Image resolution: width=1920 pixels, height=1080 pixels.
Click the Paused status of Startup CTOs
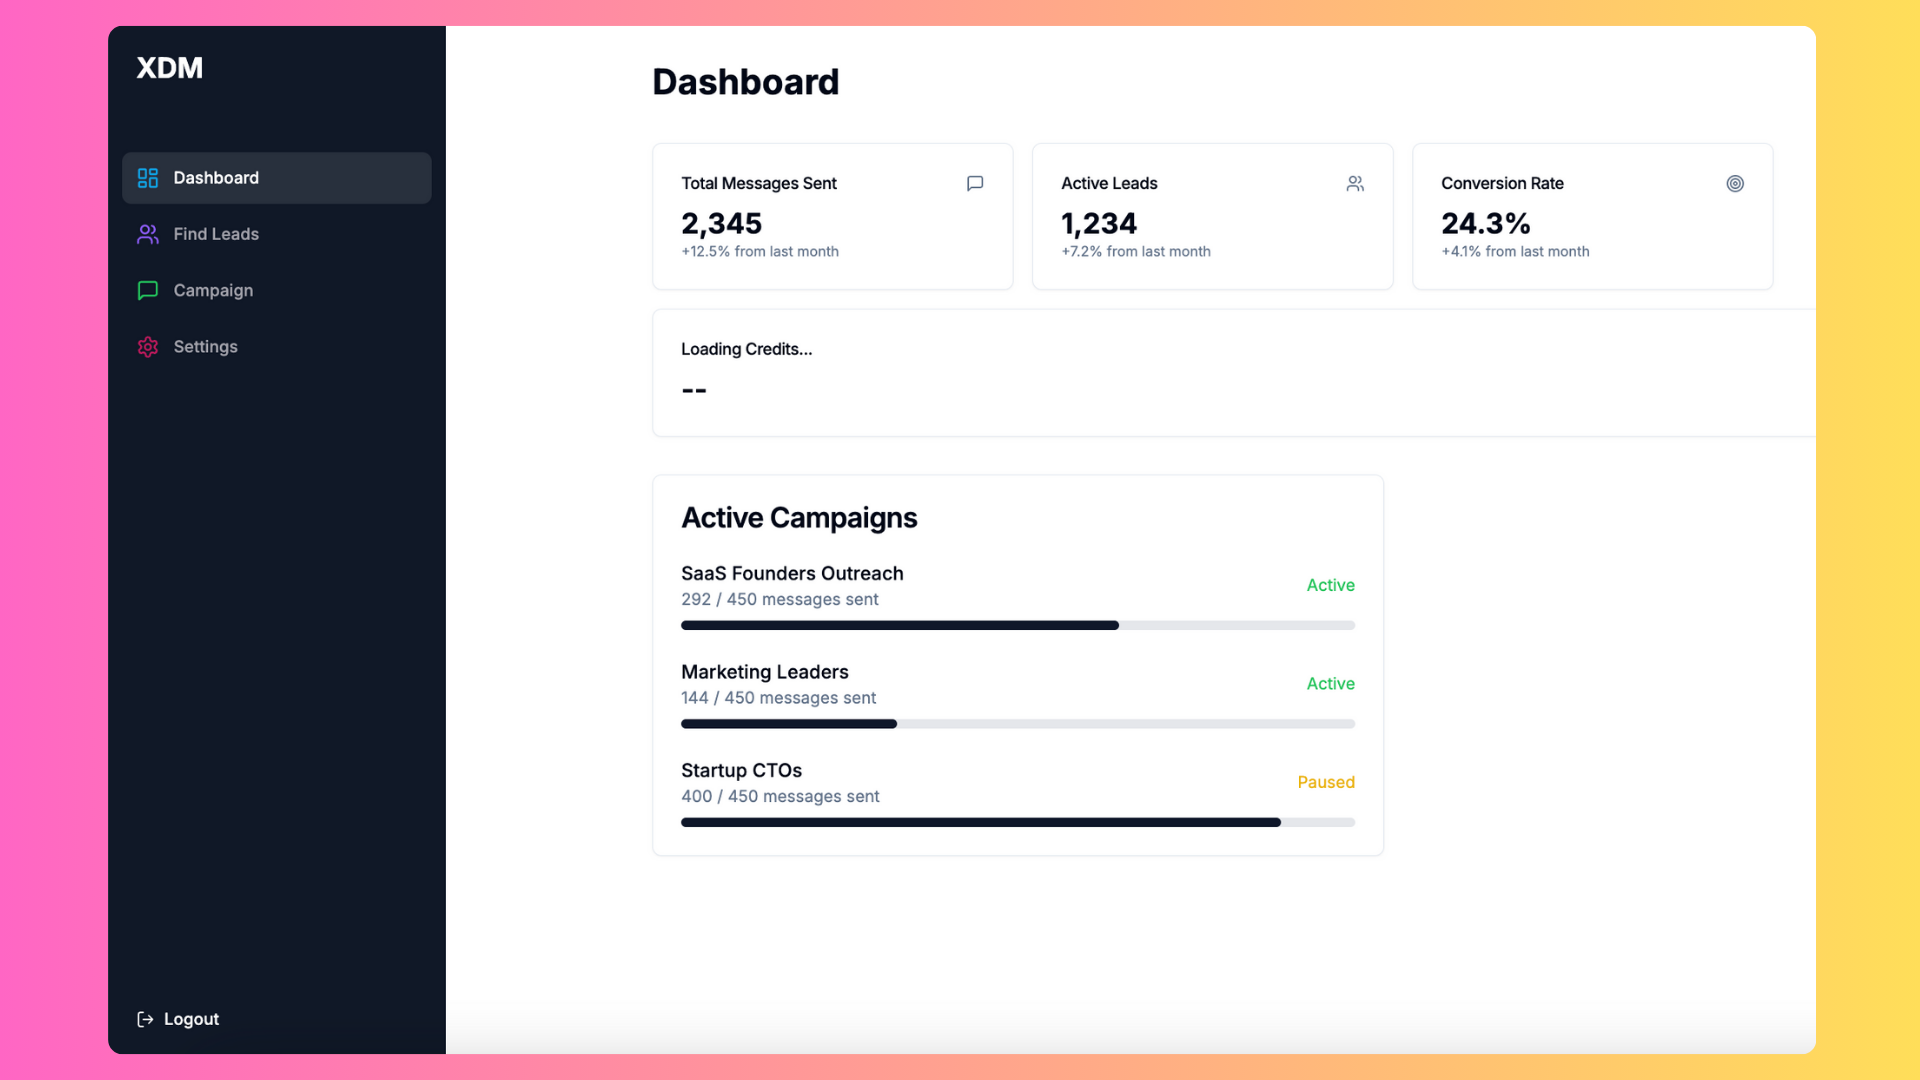click(1325, 782)
